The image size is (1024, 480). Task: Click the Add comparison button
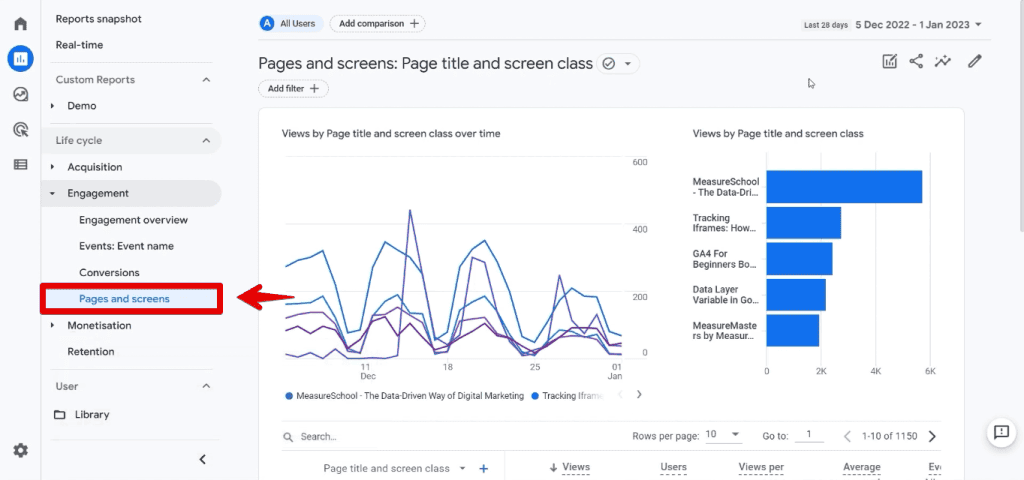pyautogui.click(x=377, y=24)
